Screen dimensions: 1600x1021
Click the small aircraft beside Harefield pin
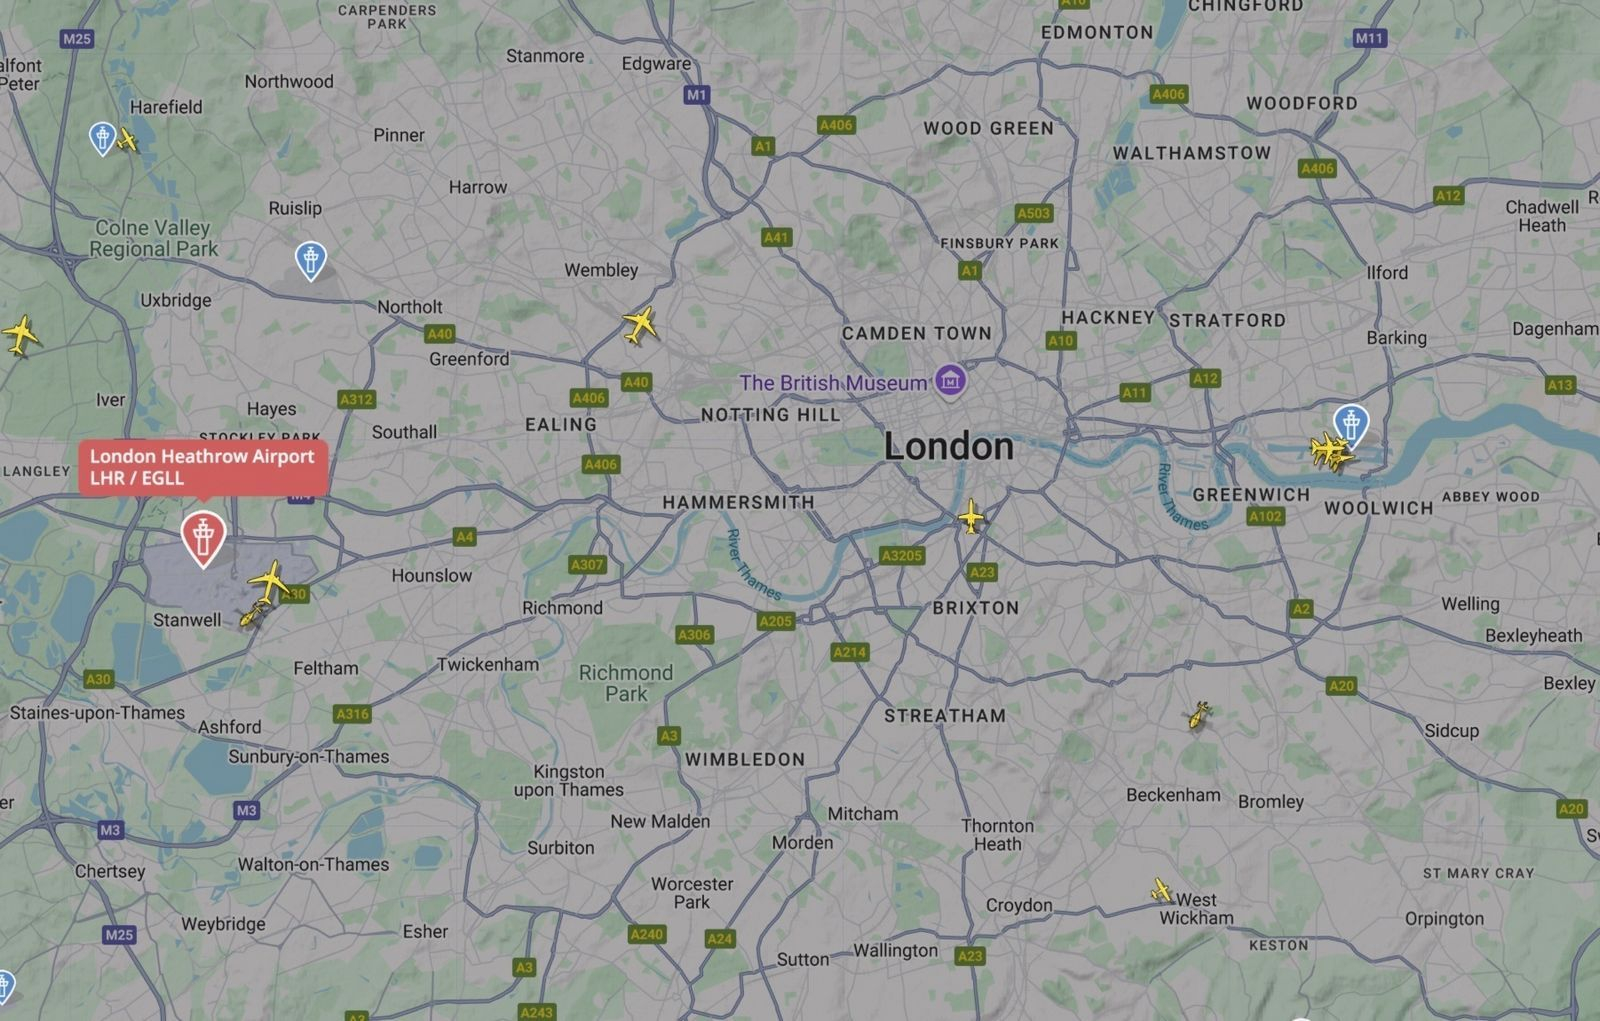tap(127, 140)
